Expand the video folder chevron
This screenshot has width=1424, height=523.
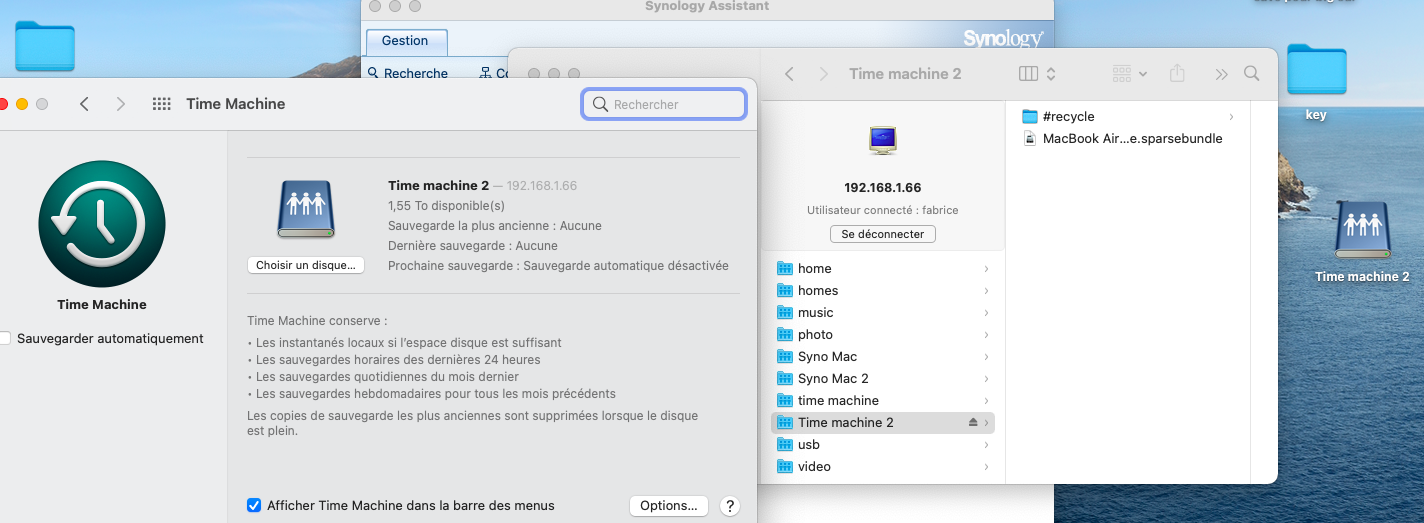(986, 467)
